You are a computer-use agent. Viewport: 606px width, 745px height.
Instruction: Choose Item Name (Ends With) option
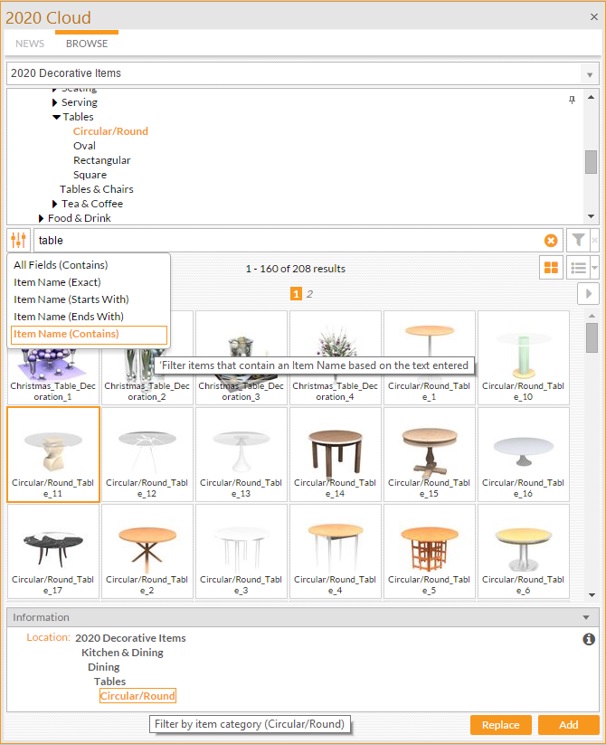(x=68, y=316)
